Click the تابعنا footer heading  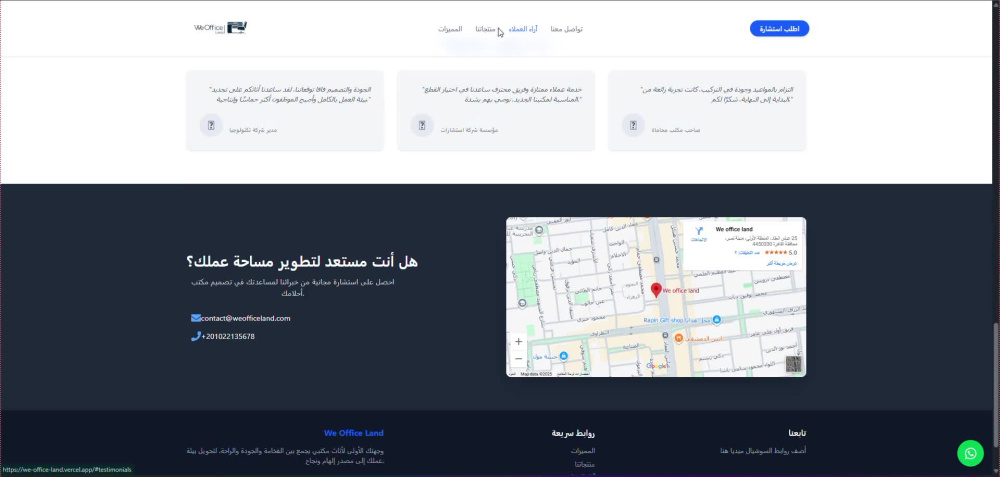click(x=797, y=433)
